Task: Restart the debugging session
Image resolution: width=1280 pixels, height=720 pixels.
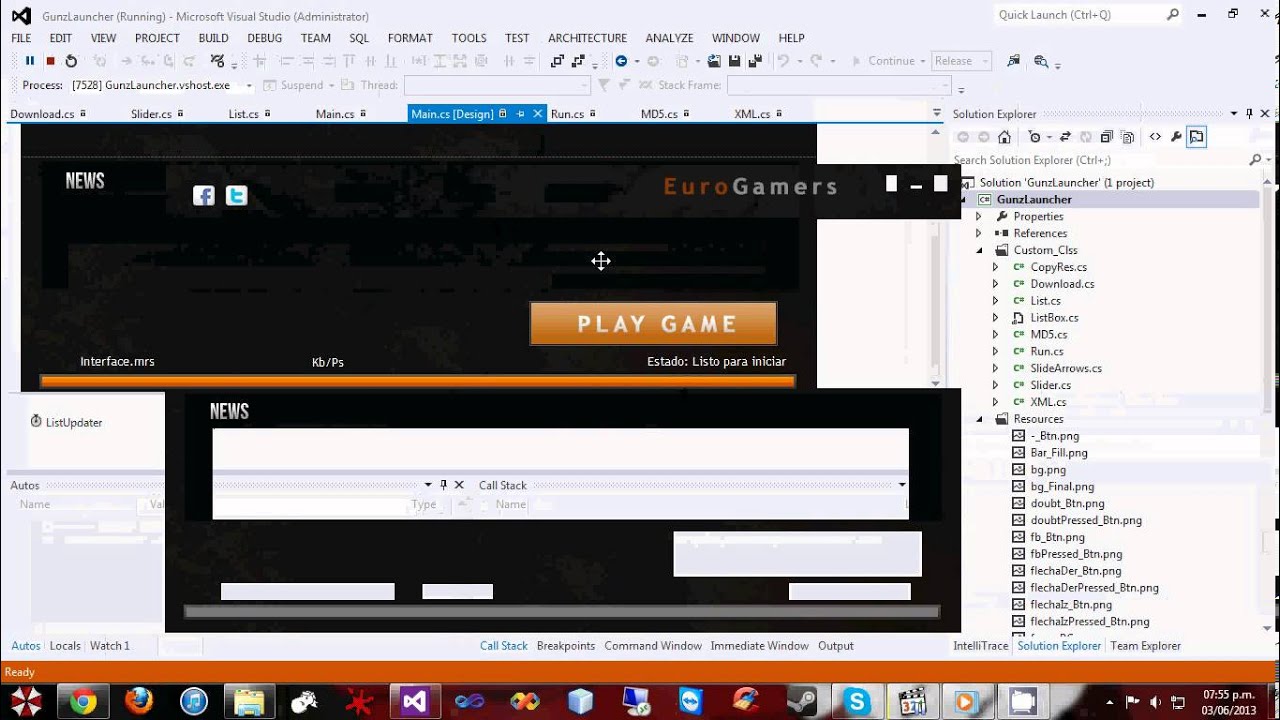Action: point(71,61)
